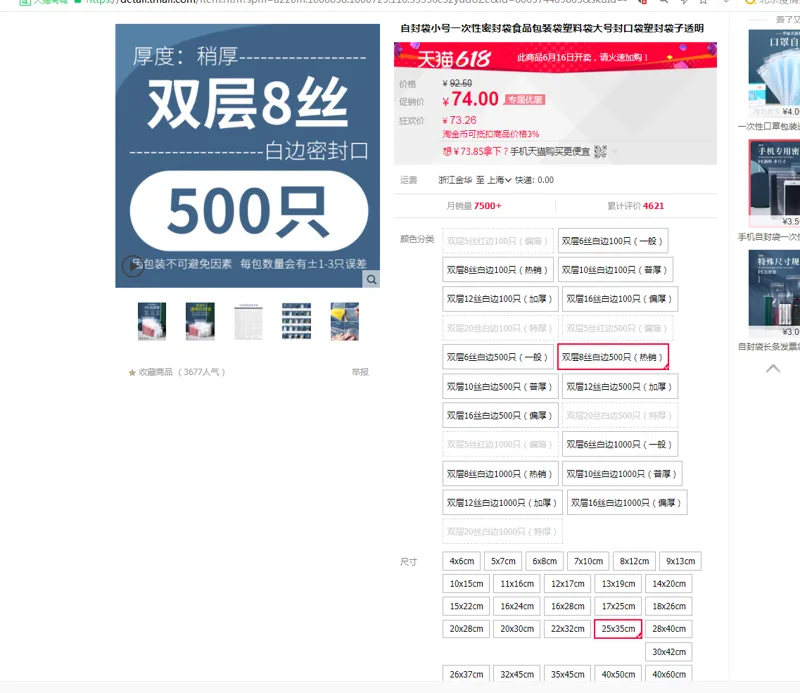Viewport: 800px width, 693px height.
Task: Play the product video on the main image
Action: point(133,266)
